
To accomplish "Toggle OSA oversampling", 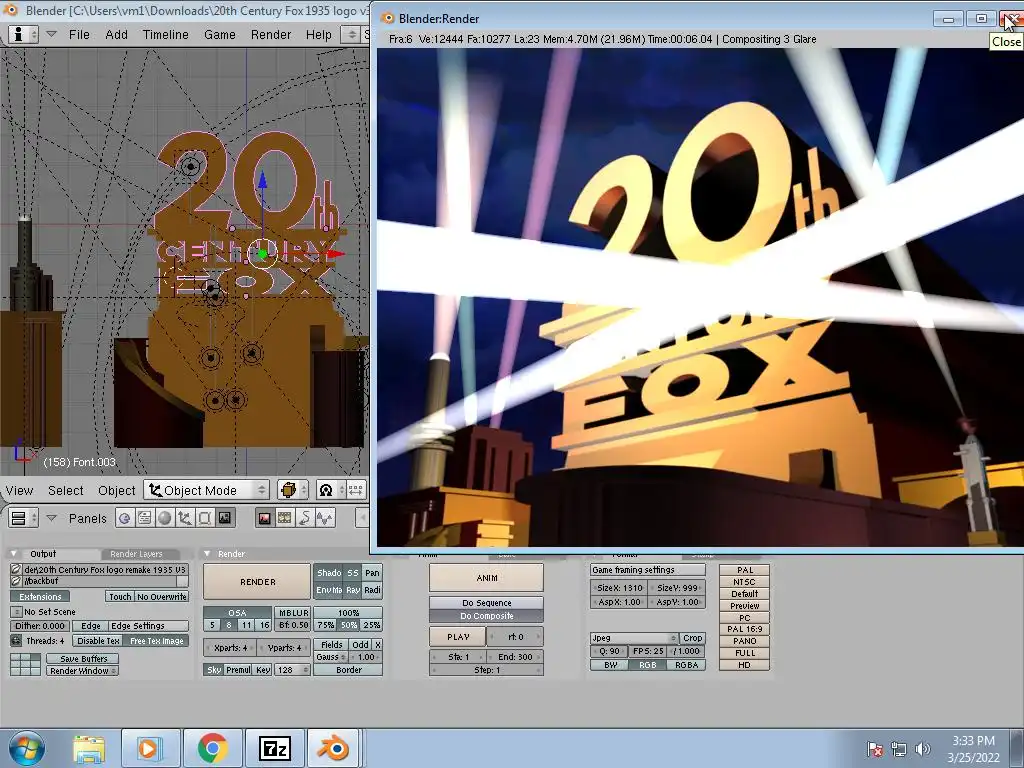I will pyautogui.click(x=237, y=613).
